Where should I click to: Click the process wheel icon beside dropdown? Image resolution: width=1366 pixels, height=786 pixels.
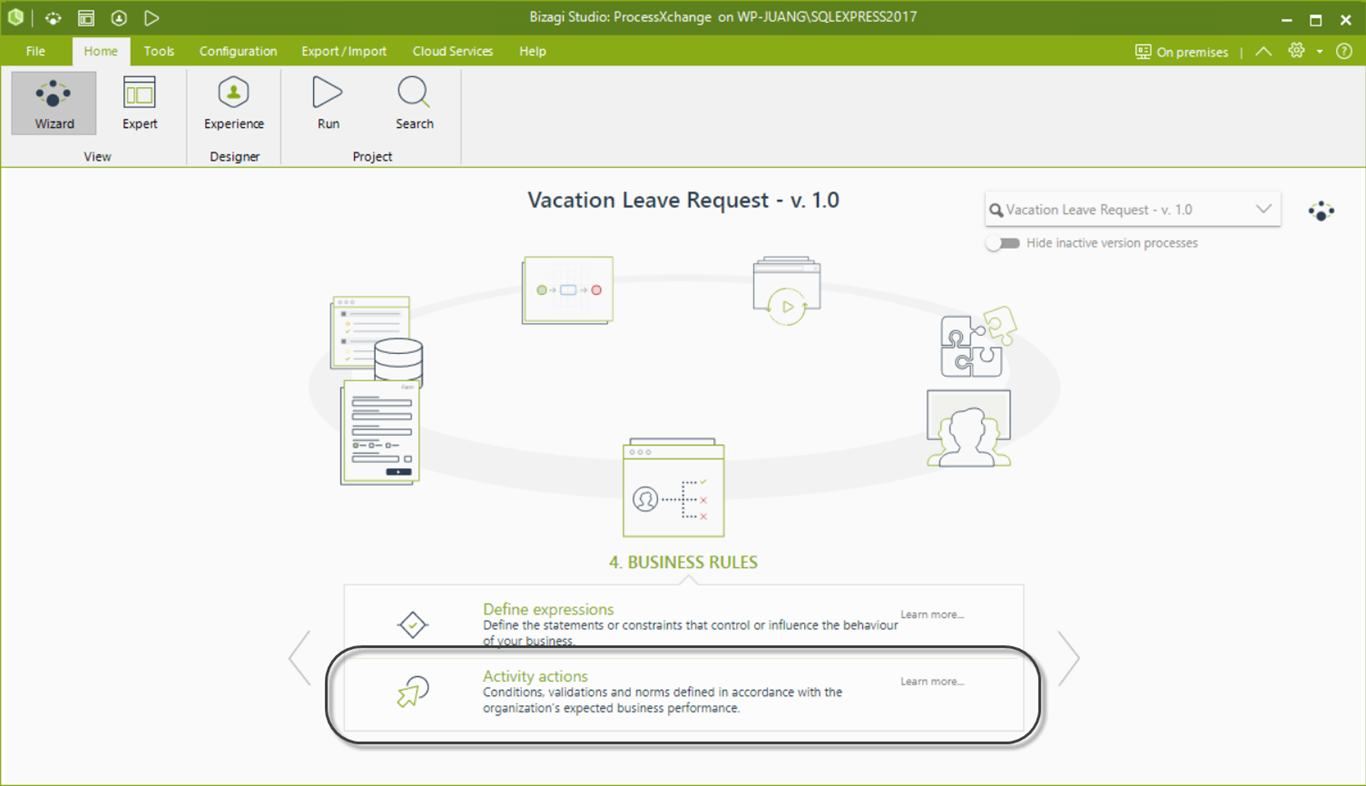pyautogui.click(x=1321, y=211)
